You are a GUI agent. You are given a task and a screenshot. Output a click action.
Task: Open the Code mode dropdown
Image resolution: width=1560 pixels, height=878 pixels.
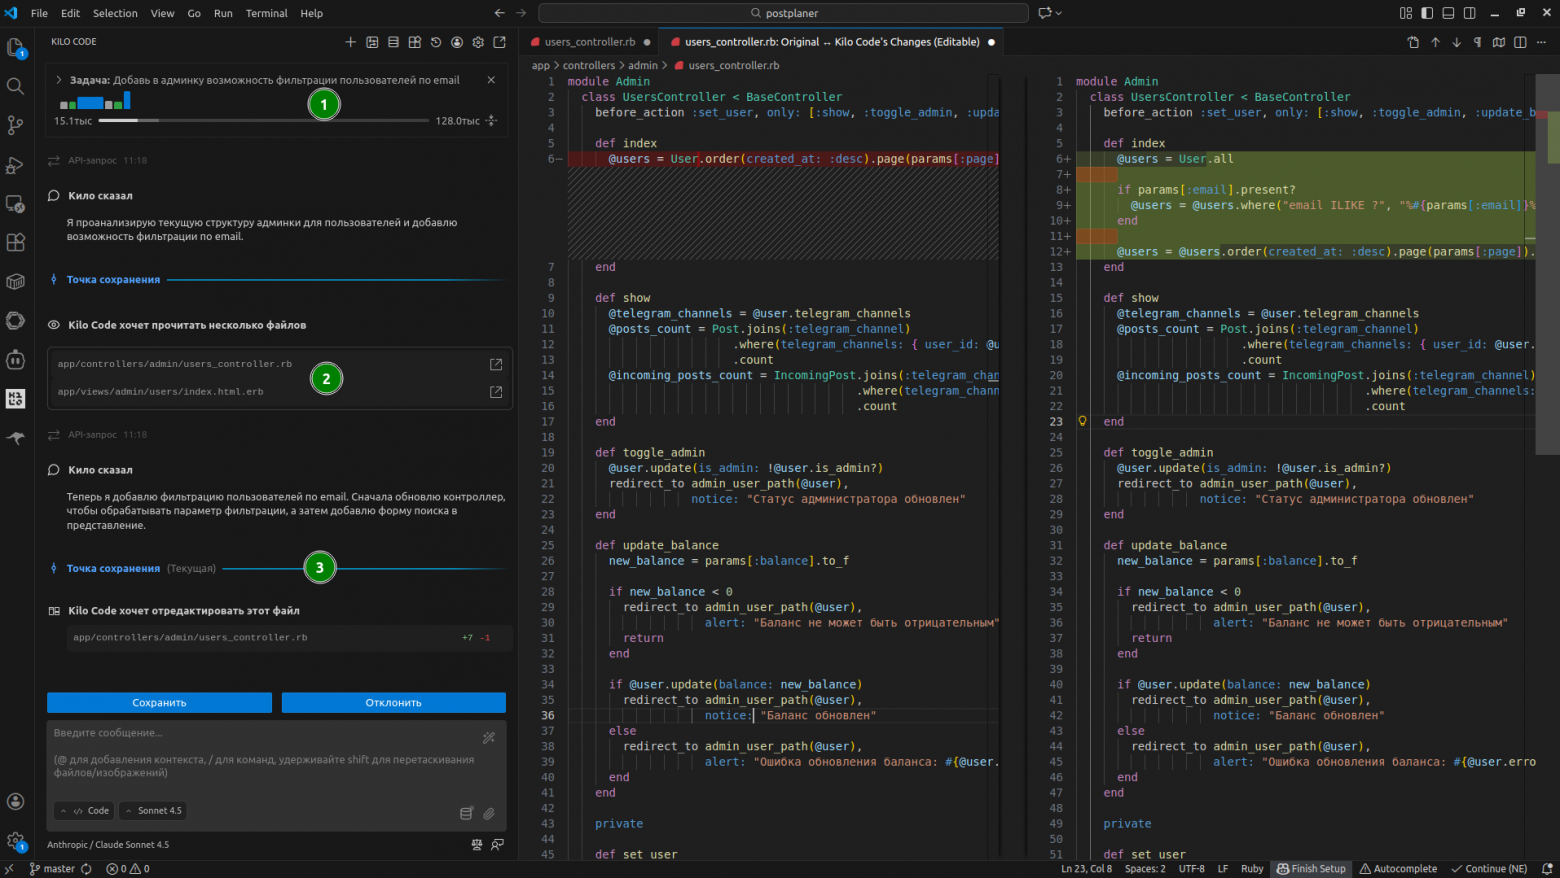click(x=84, y=810)
